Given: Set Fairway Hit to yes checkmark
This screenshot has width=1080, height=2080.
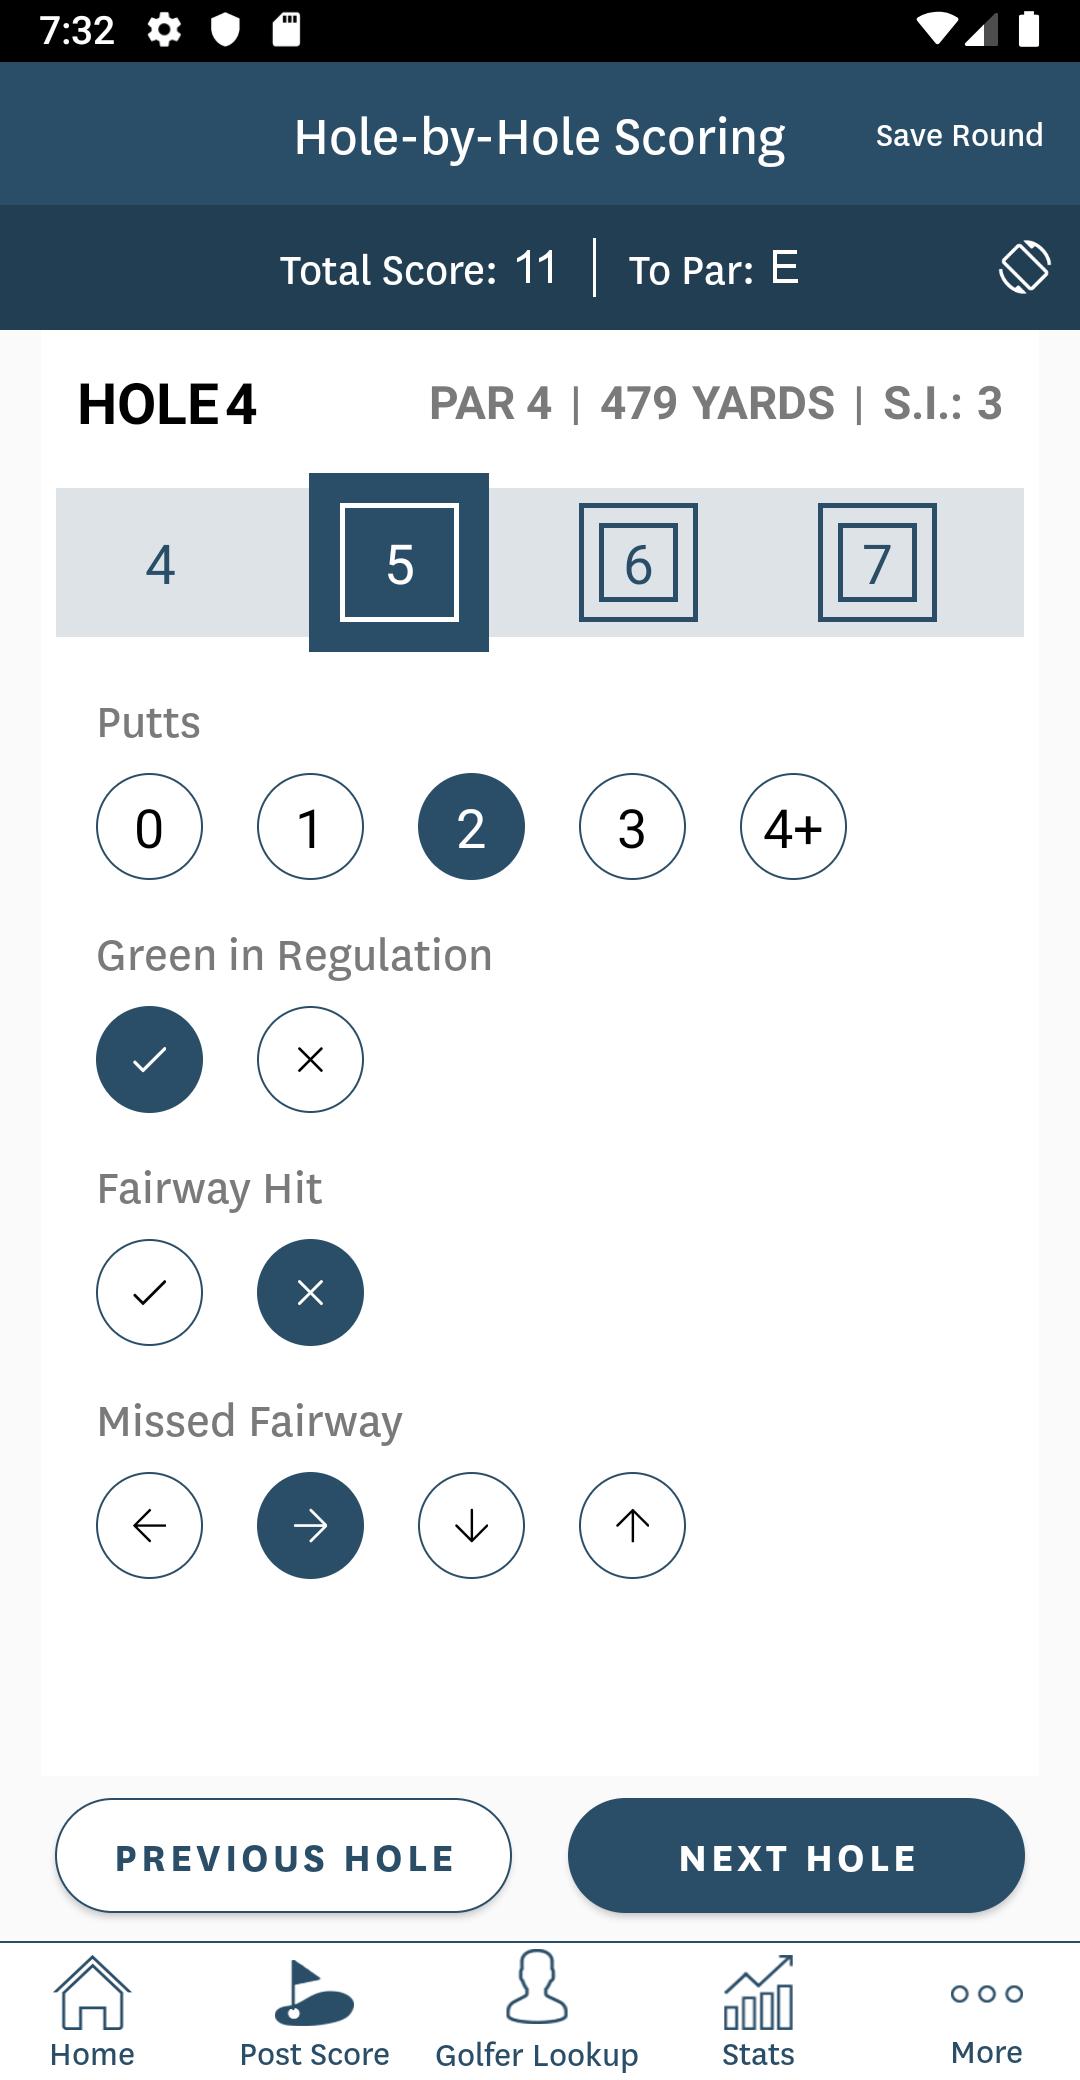Looking at the screenshot, I should click(149, 1292).
